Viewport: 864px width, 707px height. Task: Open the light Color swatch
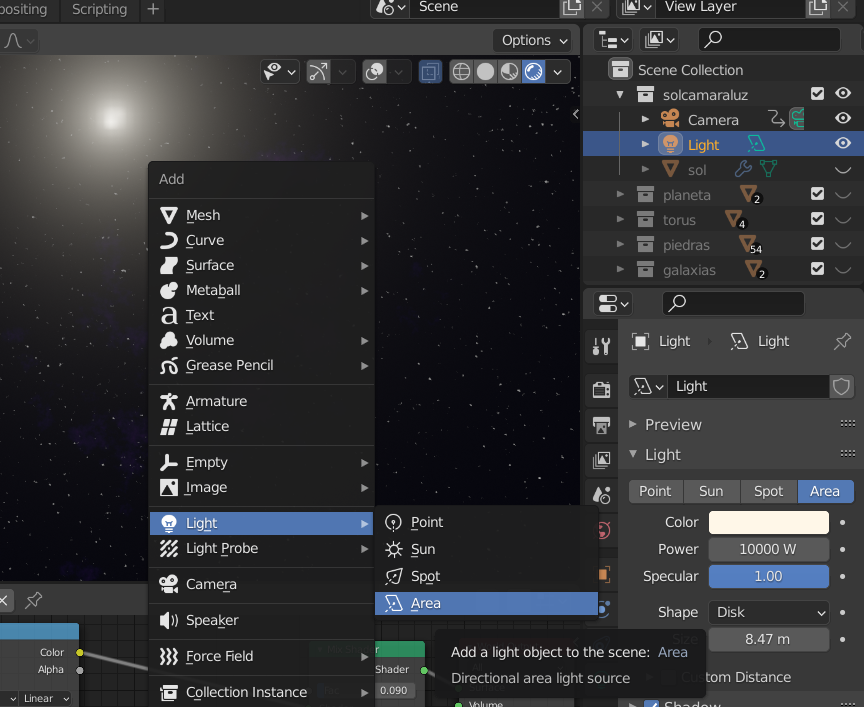point(769,522)
